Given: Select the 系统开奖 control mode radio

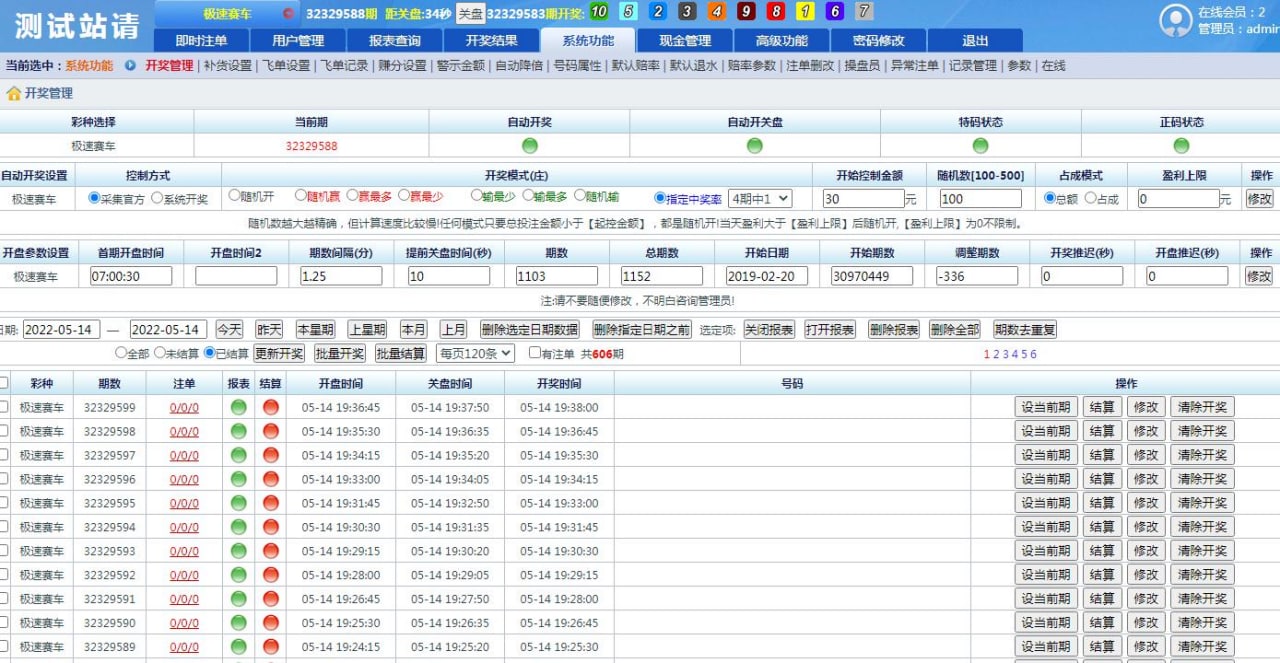Looking at the screenshot, I should pyautogui.click(x=157, y=198).
